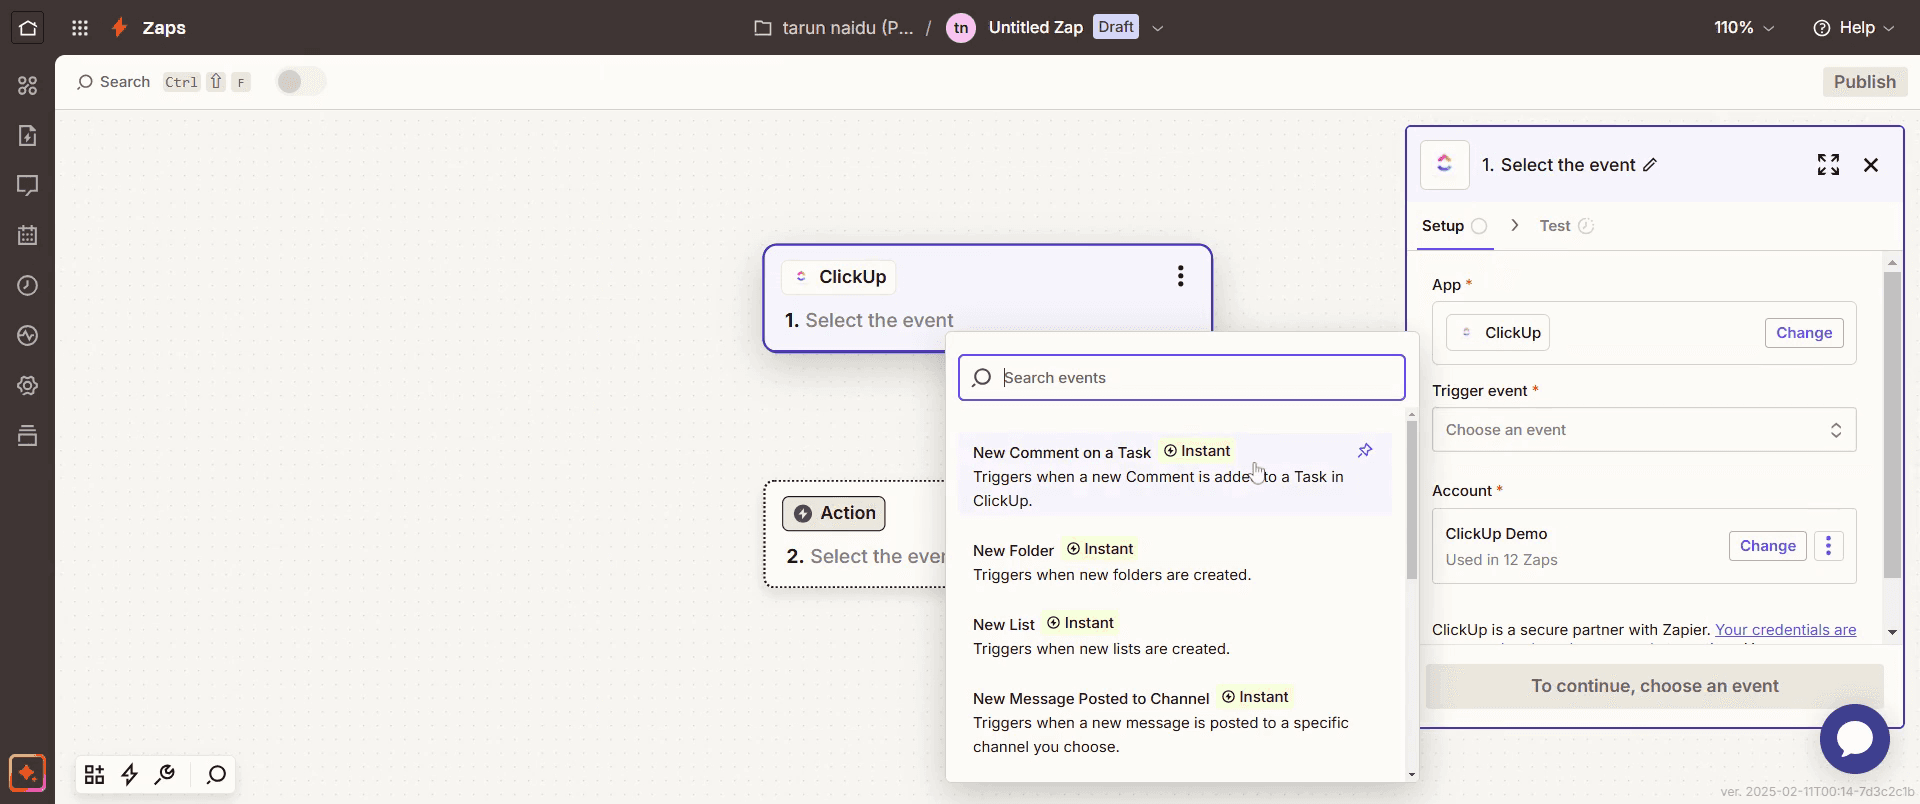This screenshot has width=1920, height=804.
Task: Click the events list scrollbar
Action: 1412,499
